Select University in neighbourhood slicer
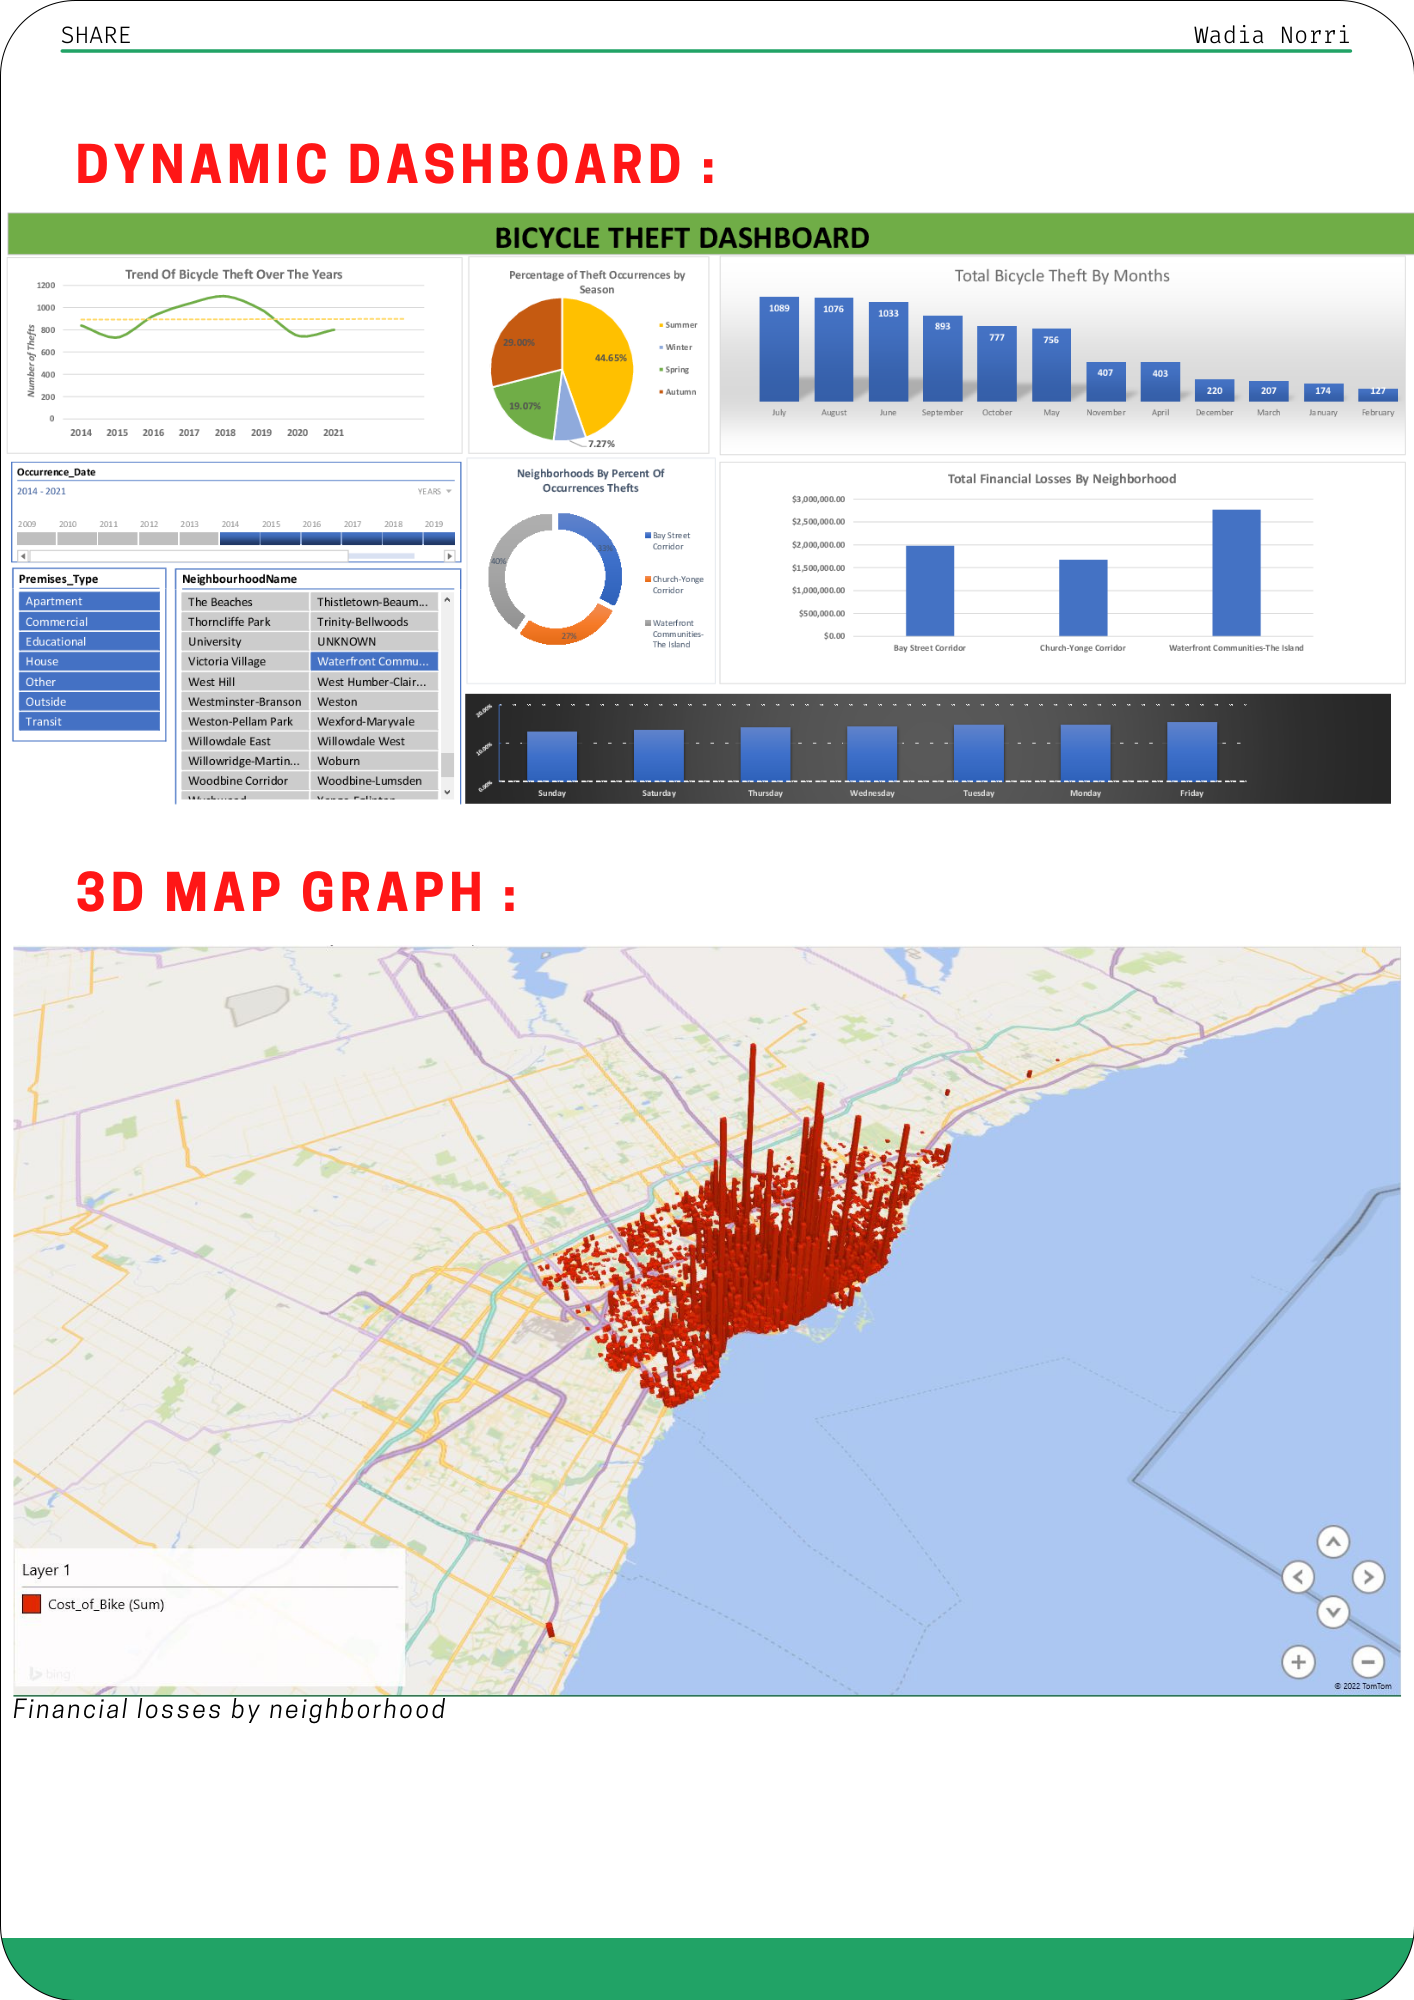 245,642
